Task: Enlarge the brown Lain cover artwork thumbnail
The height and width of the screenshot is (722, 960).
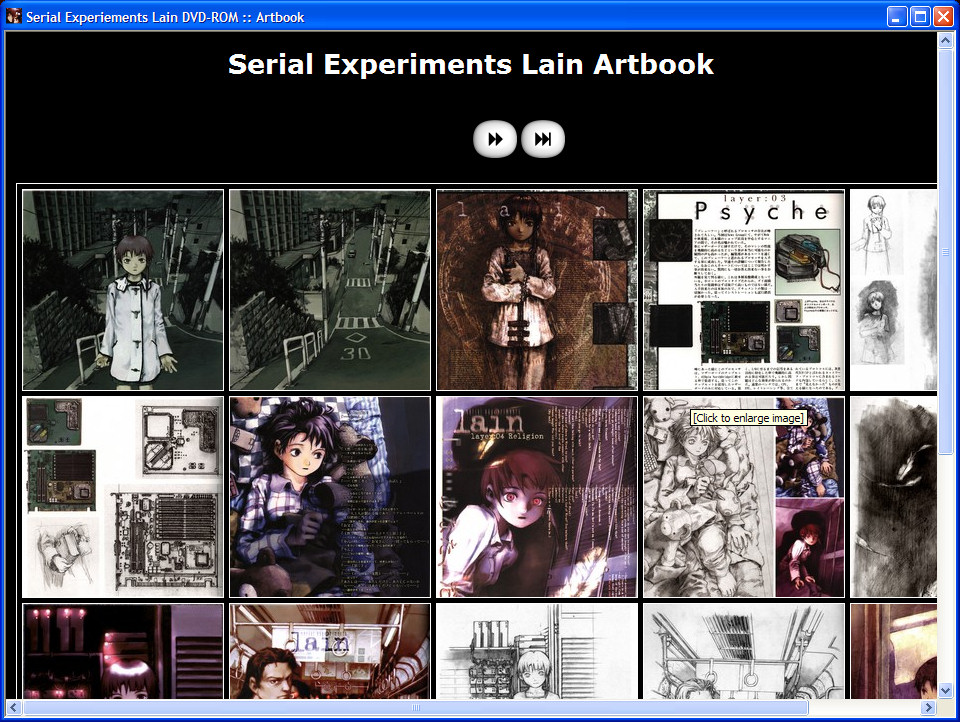Action: 537,290
